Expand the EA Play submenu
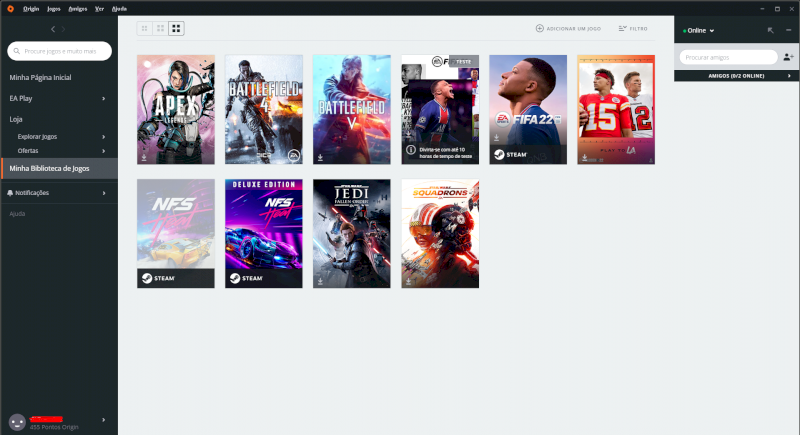The width and height of the screenshot is (800, 435). coord(103,98)
